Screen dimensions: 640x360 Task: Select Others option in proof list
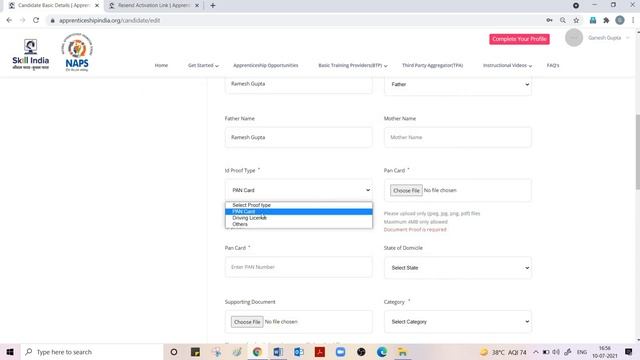click(x=298, y=224)
